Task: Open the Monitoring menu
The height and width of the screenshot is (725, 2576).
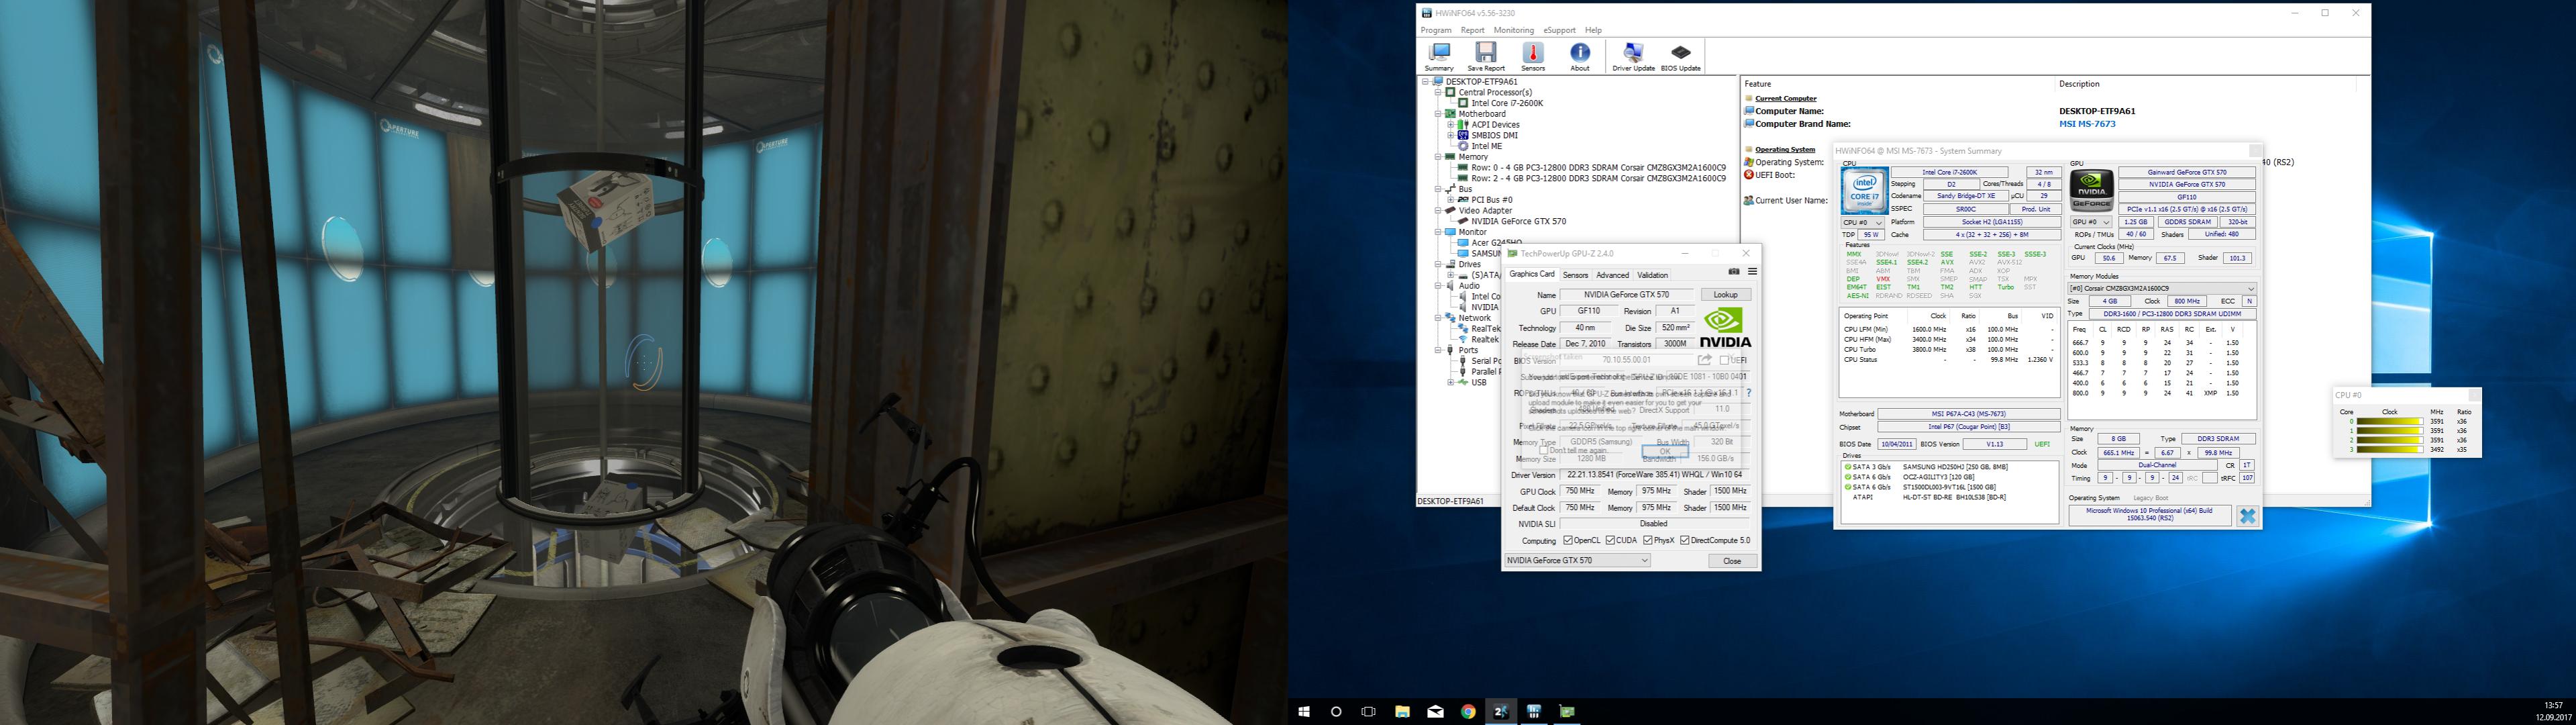Action: pos(1513,30)
